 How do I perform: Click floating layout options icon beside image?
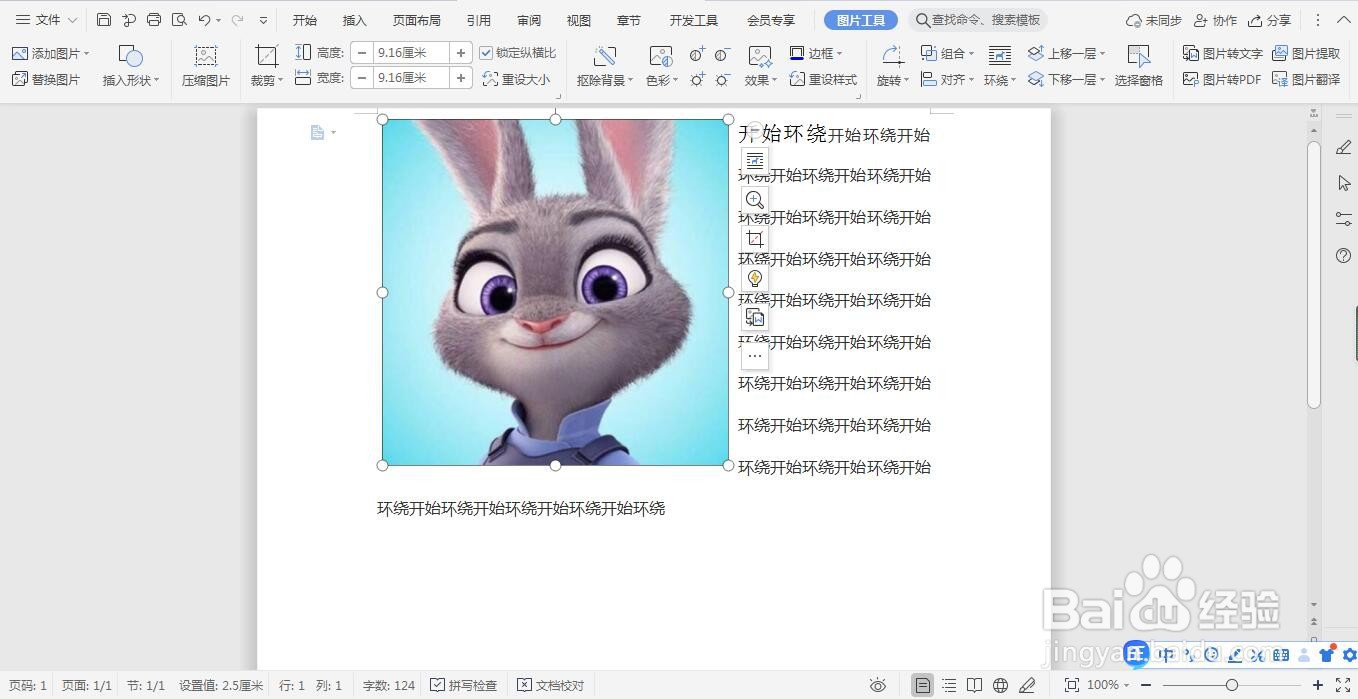tap(755, 160)
